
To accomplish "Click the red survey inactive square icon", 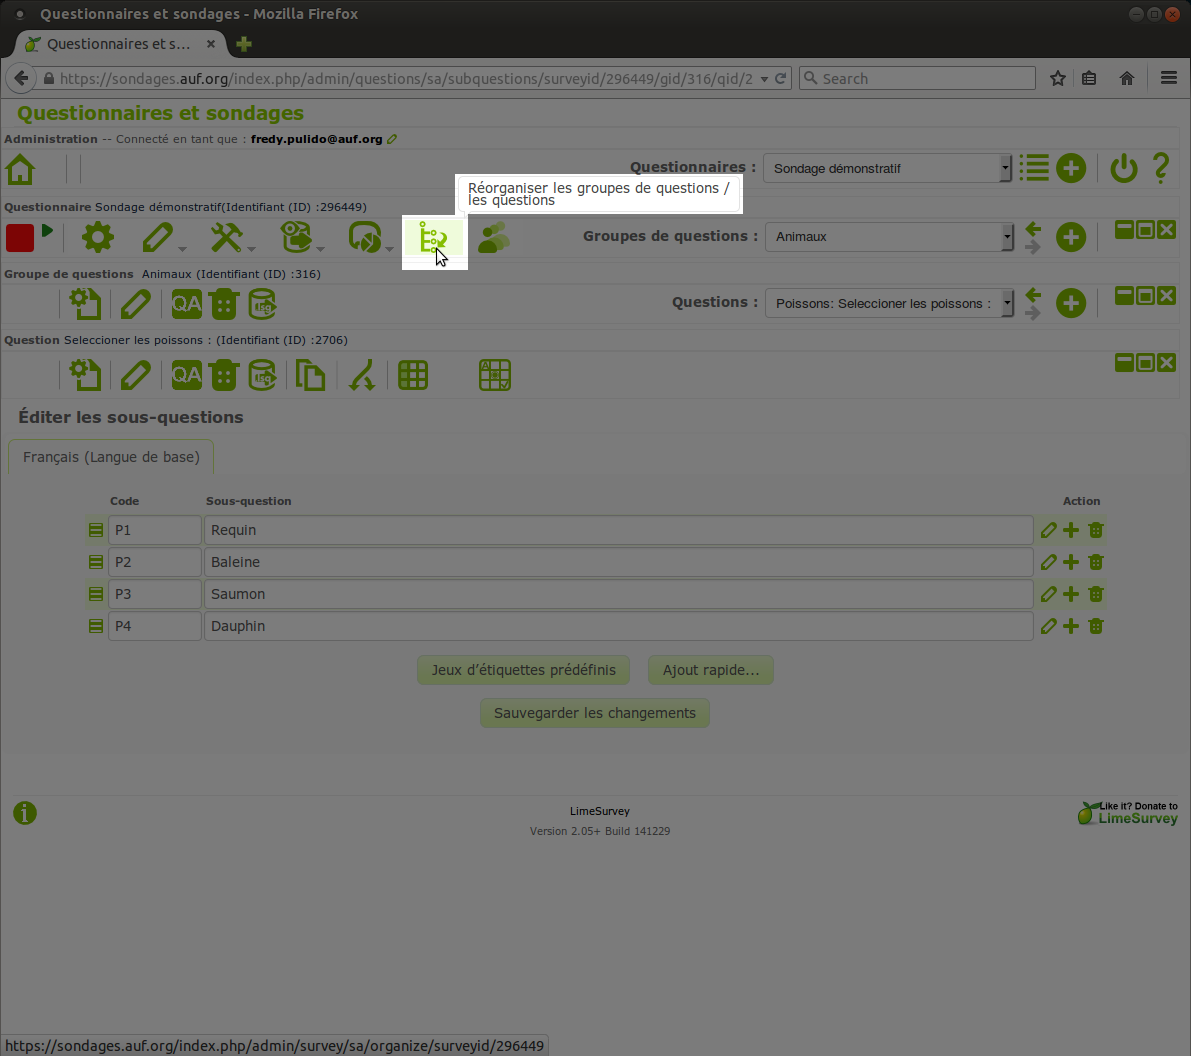I will pos(20,238).
